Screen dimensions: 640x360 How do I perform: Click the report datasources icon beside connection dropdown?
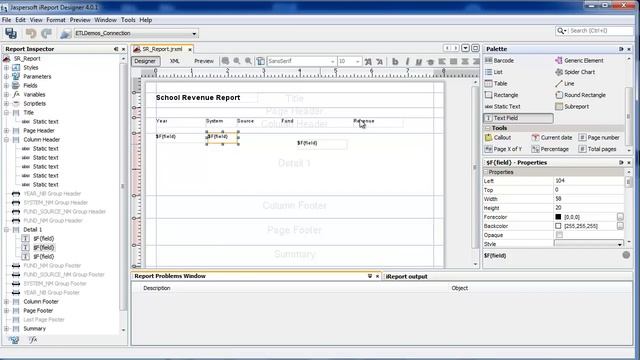[x=65, y=33]
